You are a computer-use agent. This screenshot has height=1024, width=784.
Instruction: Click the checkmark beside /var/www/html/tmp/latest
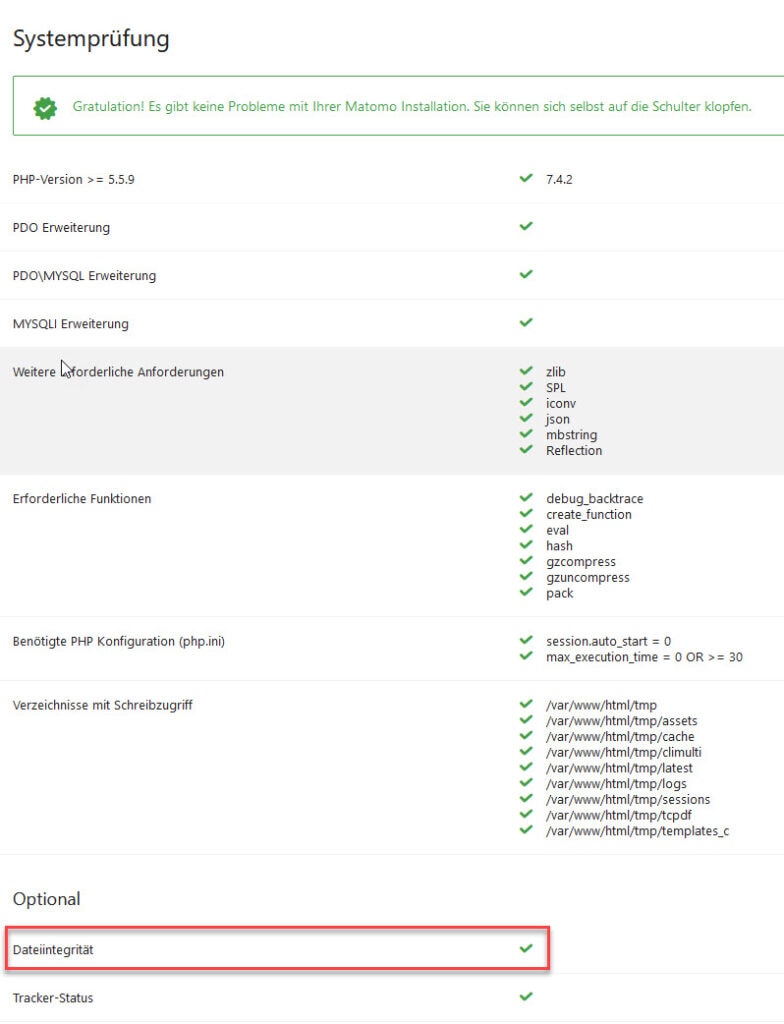tap(526, 767)
